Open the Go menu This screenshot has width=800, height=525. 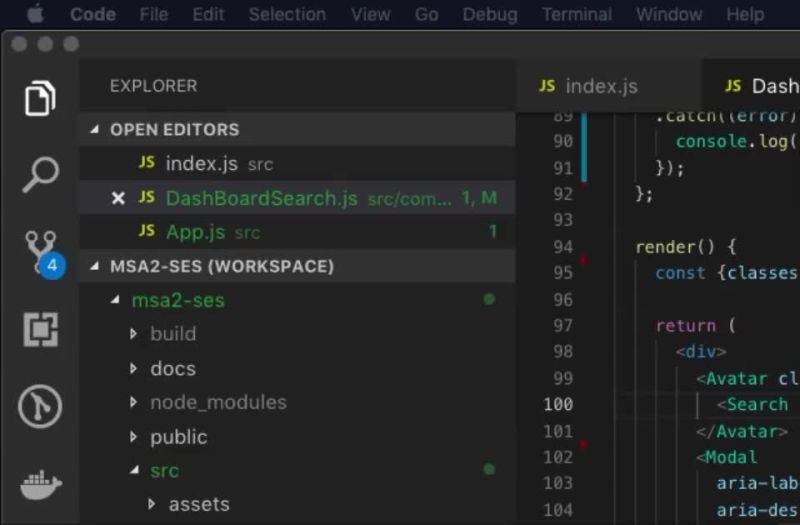tap(427, 14)
